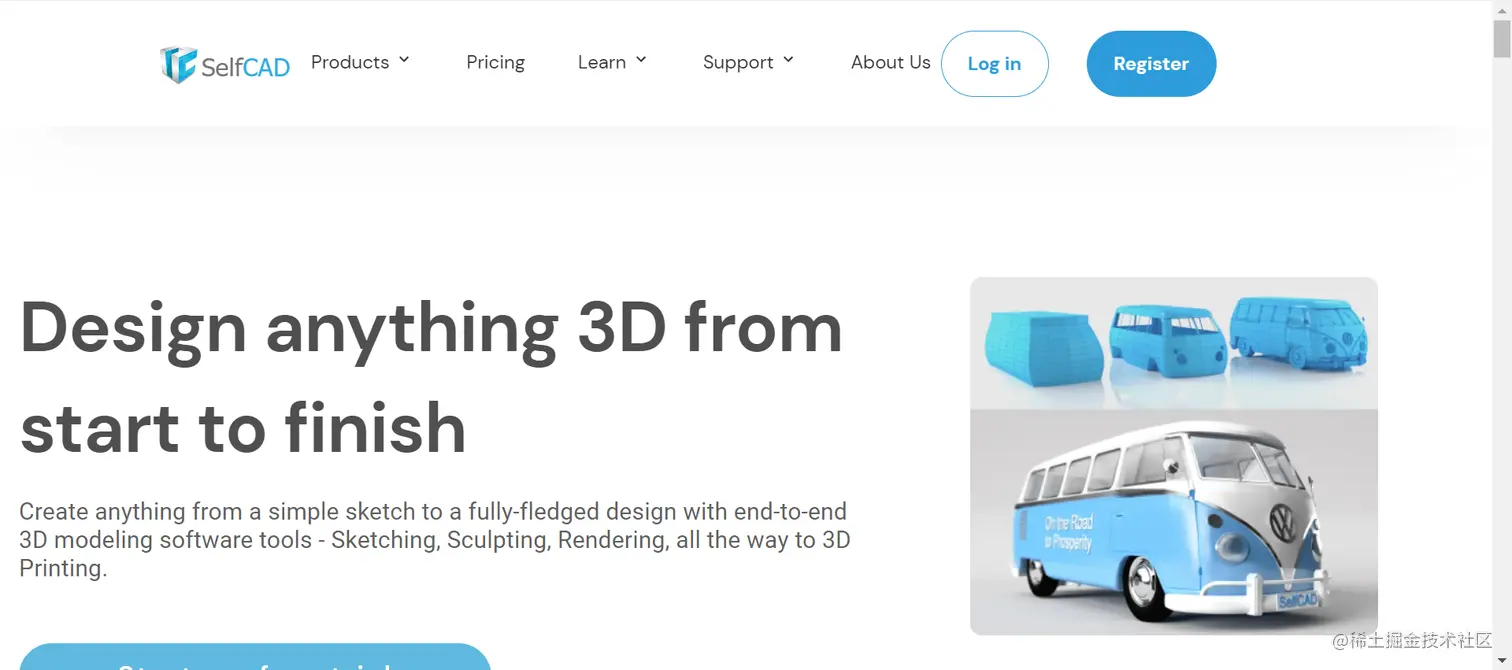
Task: Click the blue Register button
Action: point(1151,64)
